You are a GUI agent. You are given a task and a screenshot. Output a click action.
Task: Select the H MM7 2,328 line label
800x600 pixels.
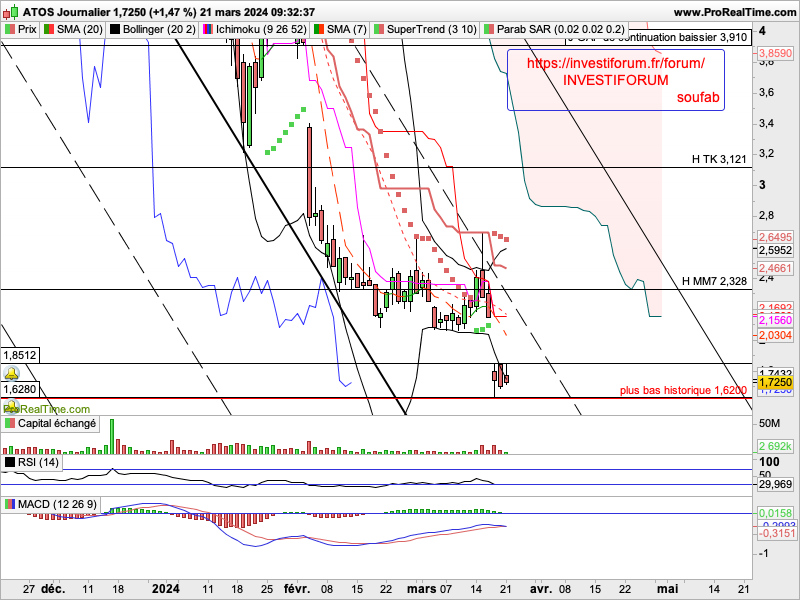[x=714, y=282]
